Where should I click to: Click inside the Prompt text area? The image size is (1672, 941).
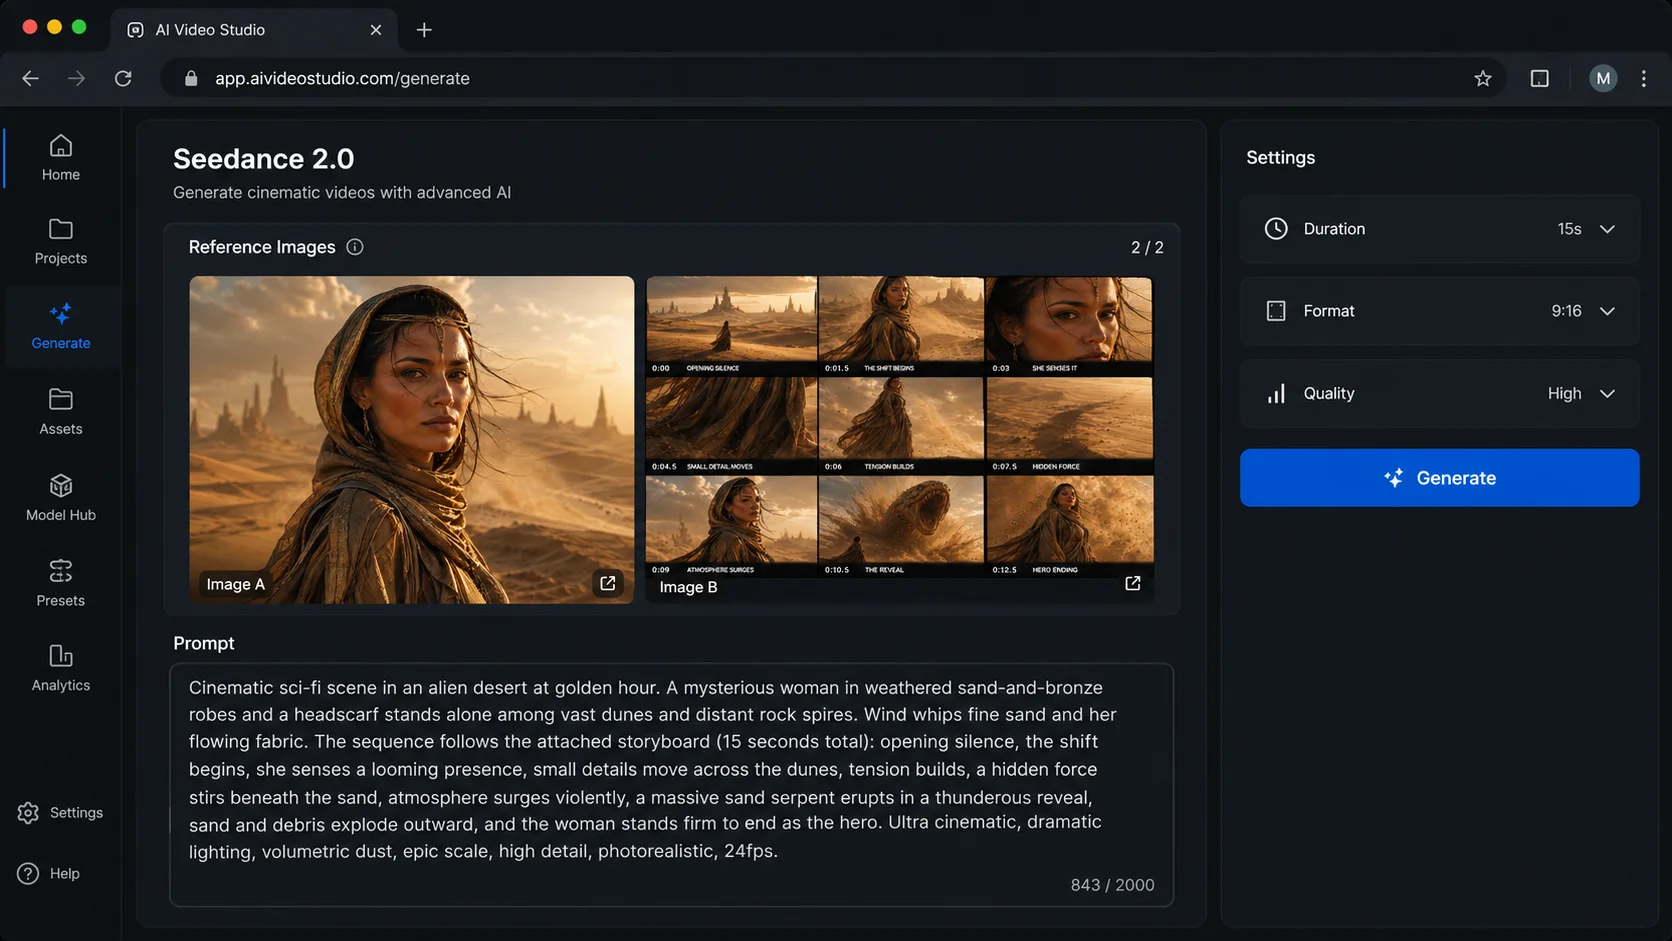pos(671,785)
